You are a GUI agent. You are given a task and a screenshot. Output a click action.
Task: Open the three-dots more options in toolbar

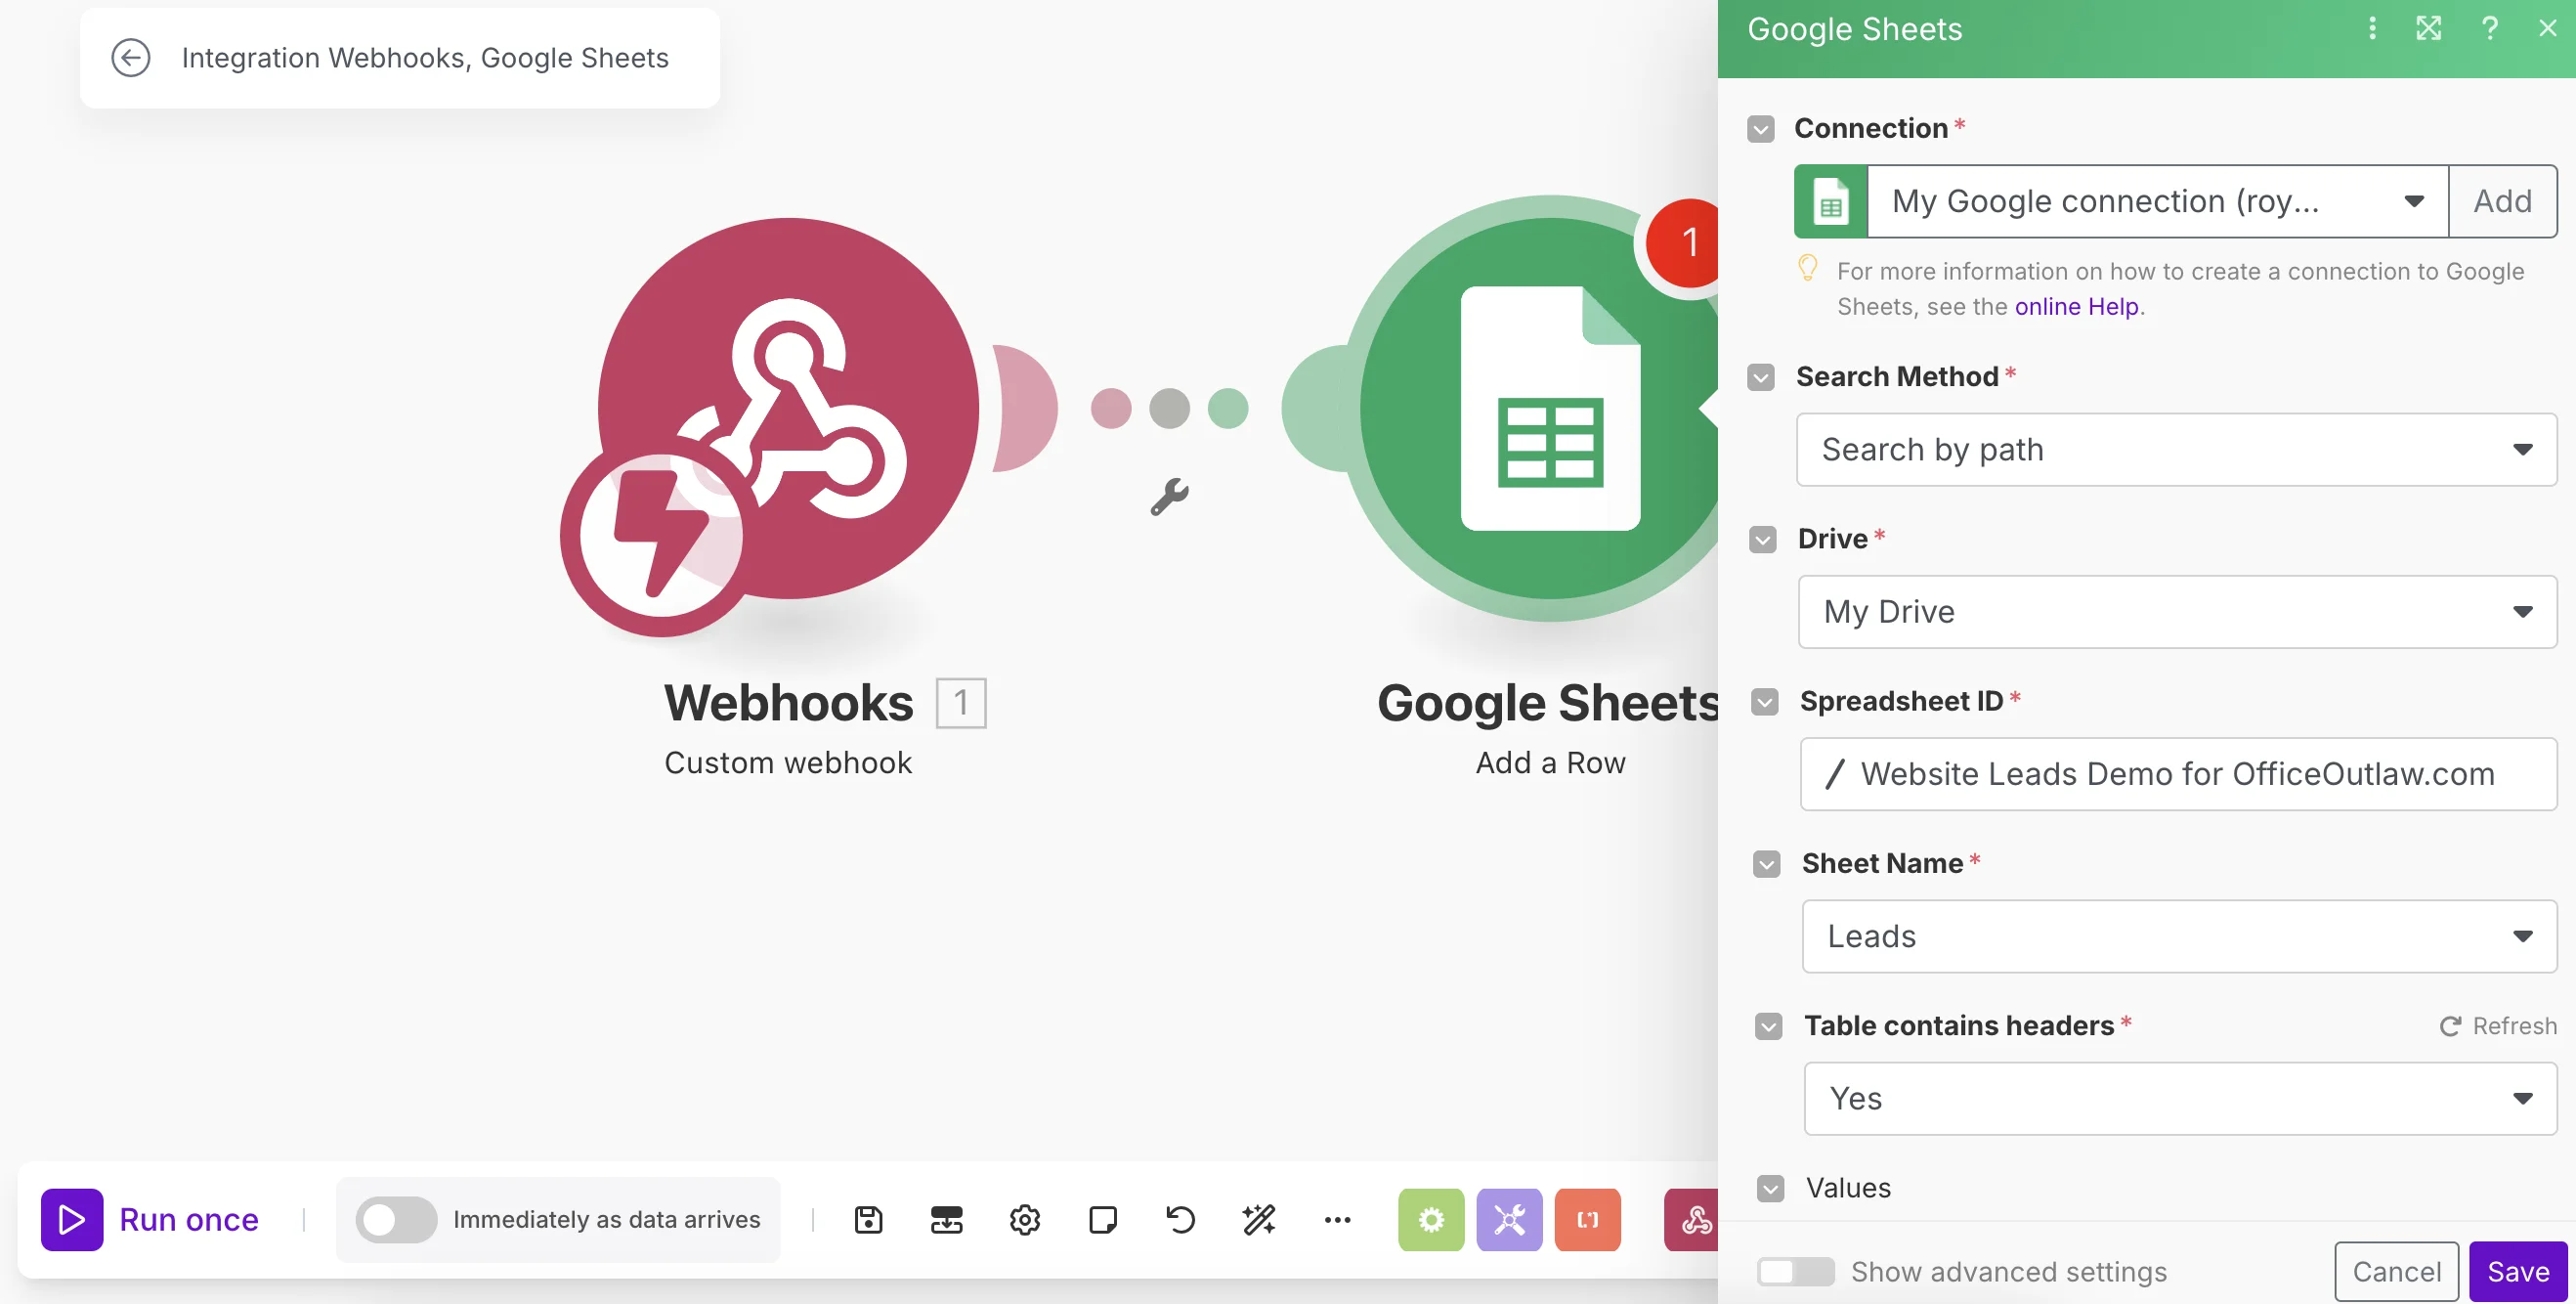[1337, 1219]
